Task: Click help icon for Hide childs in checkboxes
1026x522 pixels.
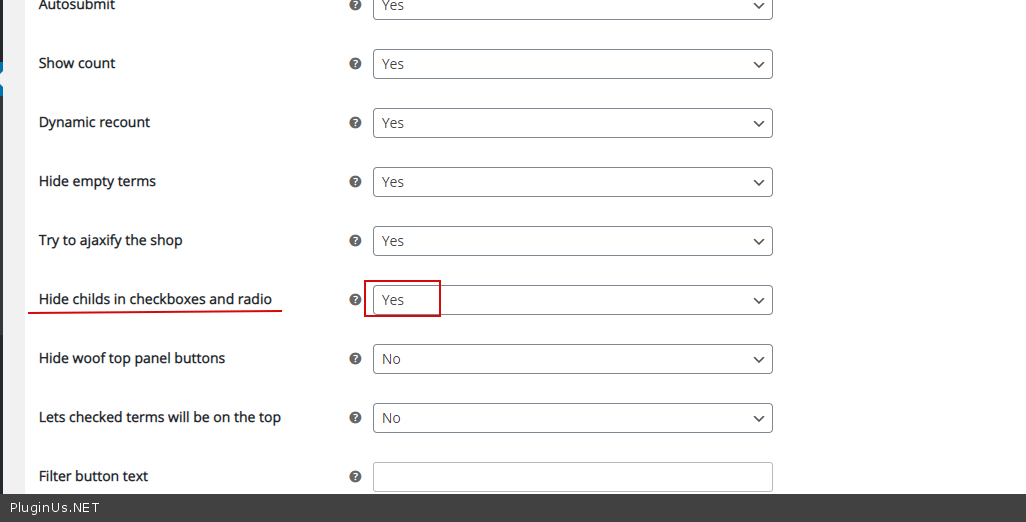Action: click(355, 299)
